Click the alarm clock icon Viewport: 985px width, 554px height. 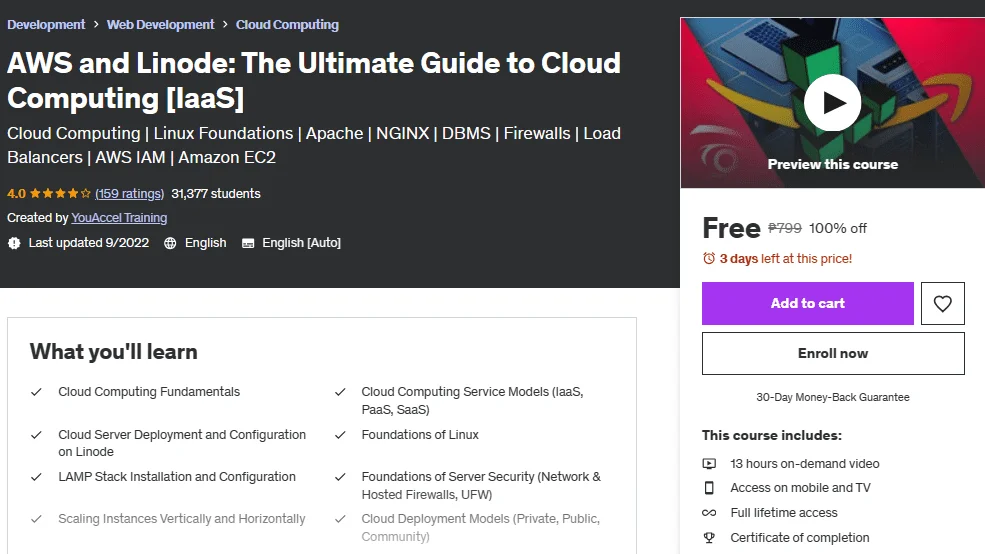(709, 258)
